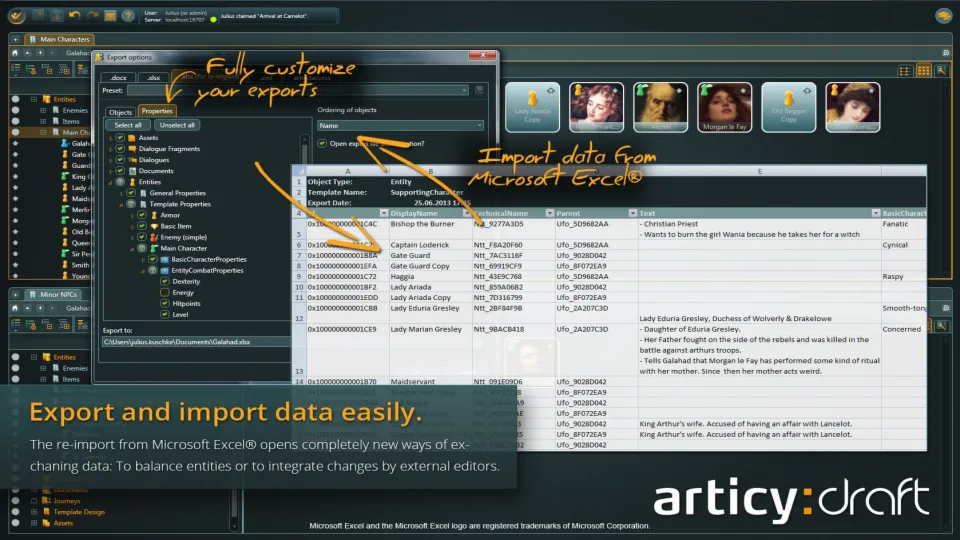
Task: Save export preset disk icon
Action: [479, 90]
